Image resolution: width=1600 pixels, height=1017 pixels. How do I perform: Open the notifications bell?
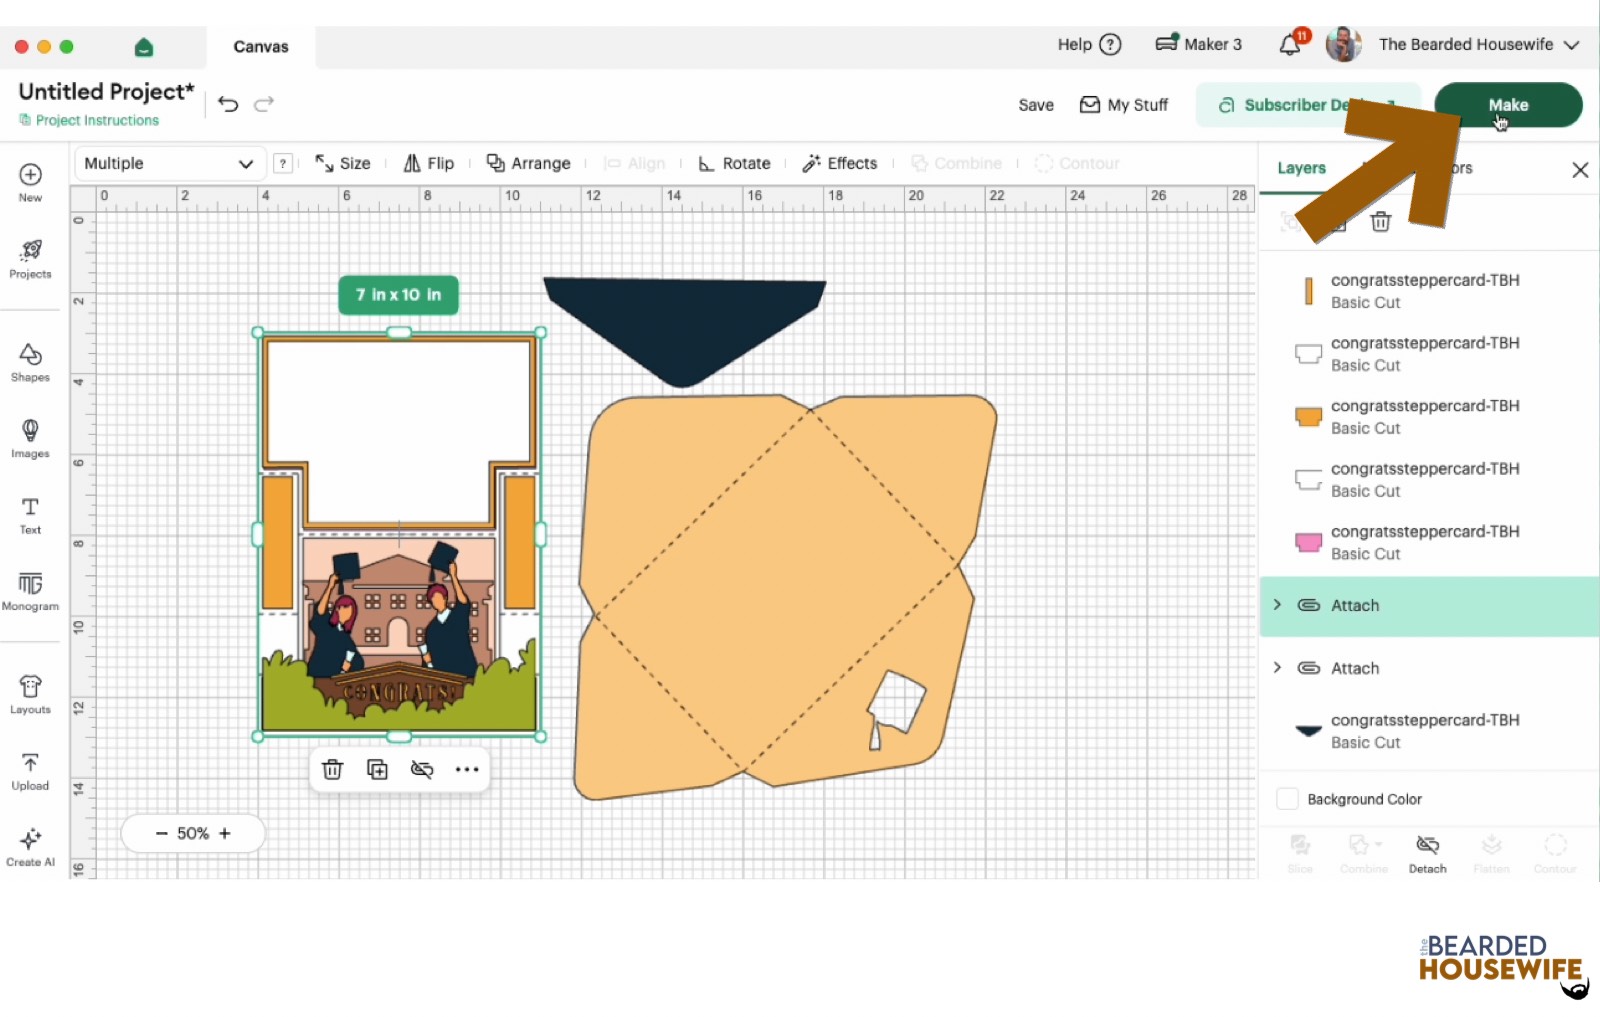click(x=1291, y=44)
